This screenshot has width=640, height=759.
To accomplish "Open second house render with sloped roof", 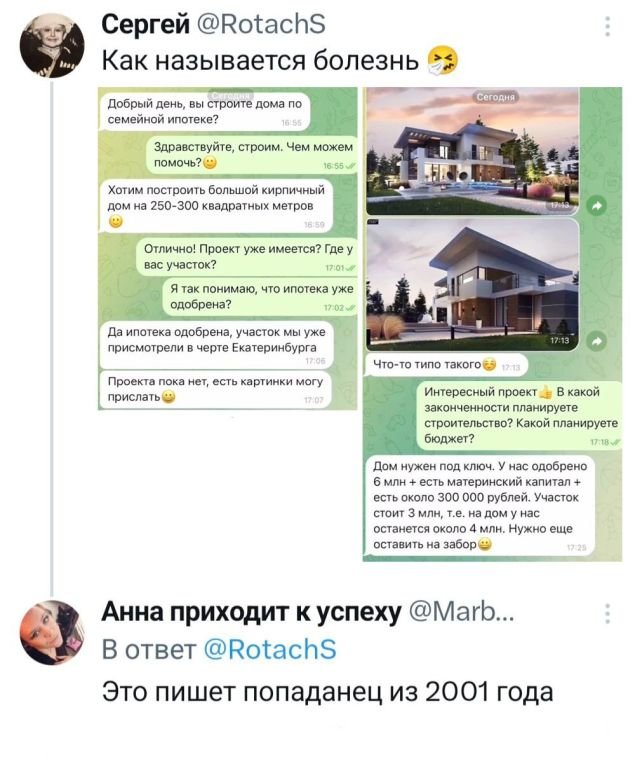I will pyautogui.click(x=472, y=285).
